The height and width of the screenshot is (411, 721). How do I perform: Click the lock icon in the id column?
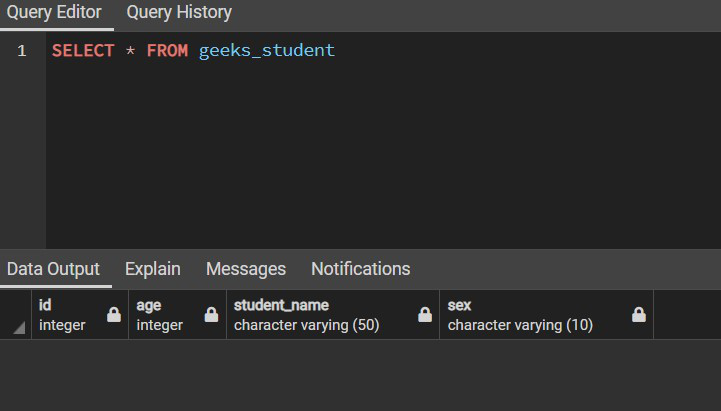[x=114, y=315]
